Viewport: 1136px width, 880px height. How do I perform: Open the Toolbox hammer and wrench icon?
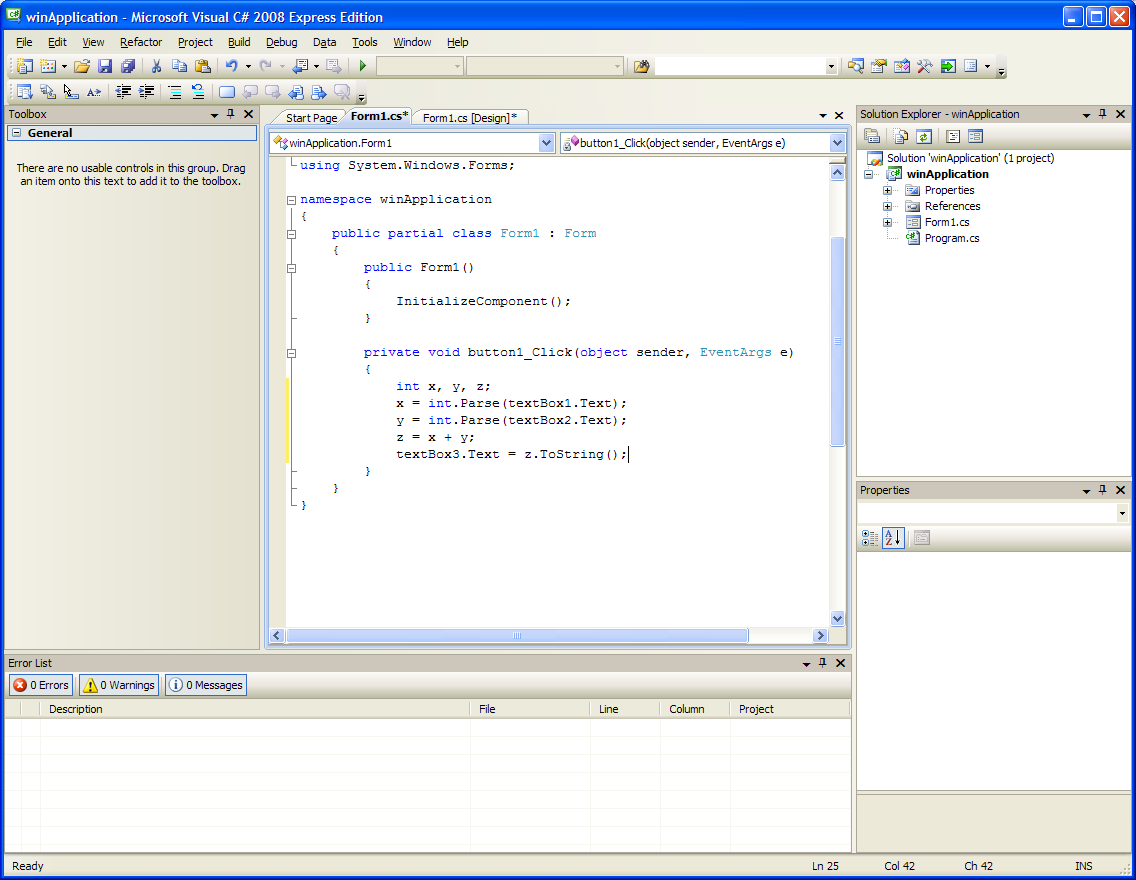tap(924, 67)
